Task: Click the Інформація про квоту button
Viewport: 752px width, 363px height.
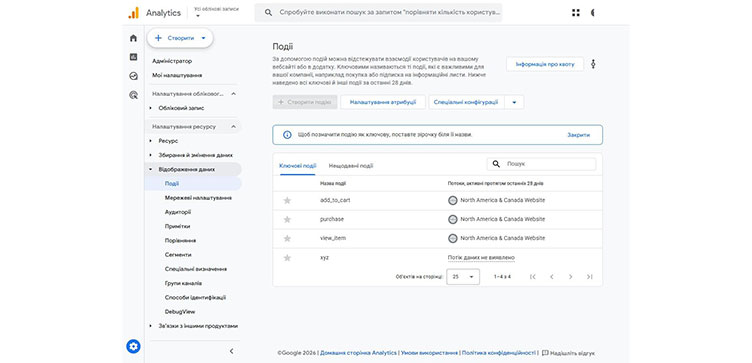Action: point(545,64)
